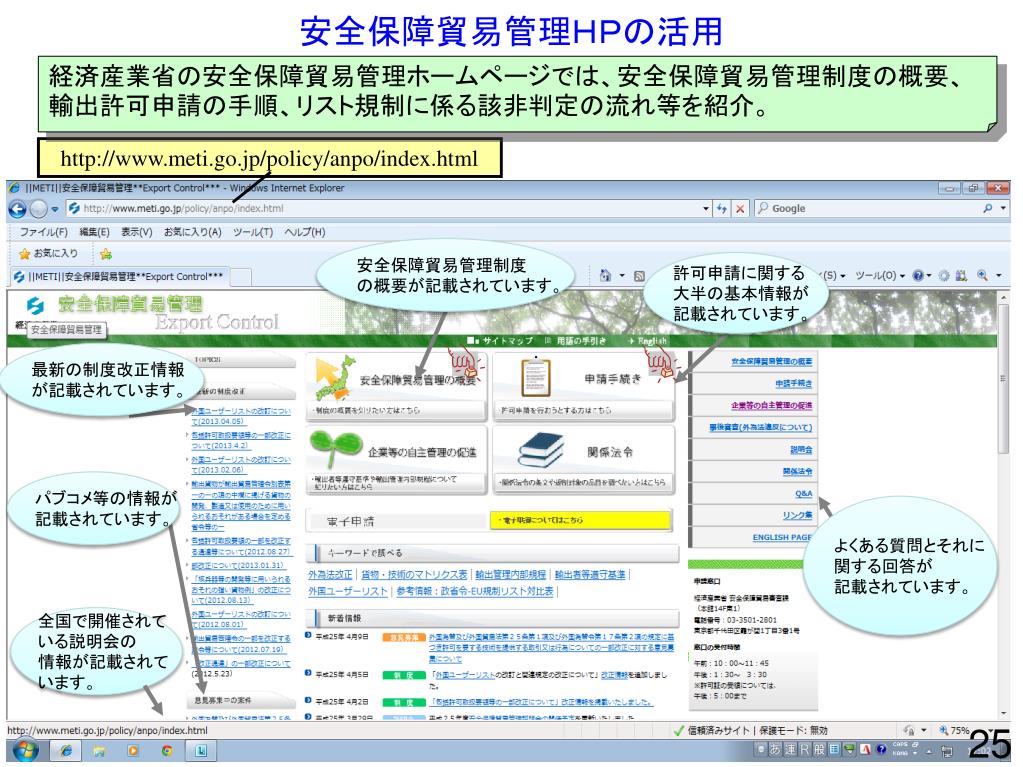
Task: Open the Home icon dropdown arrow
Action: [x=622, y=276]
